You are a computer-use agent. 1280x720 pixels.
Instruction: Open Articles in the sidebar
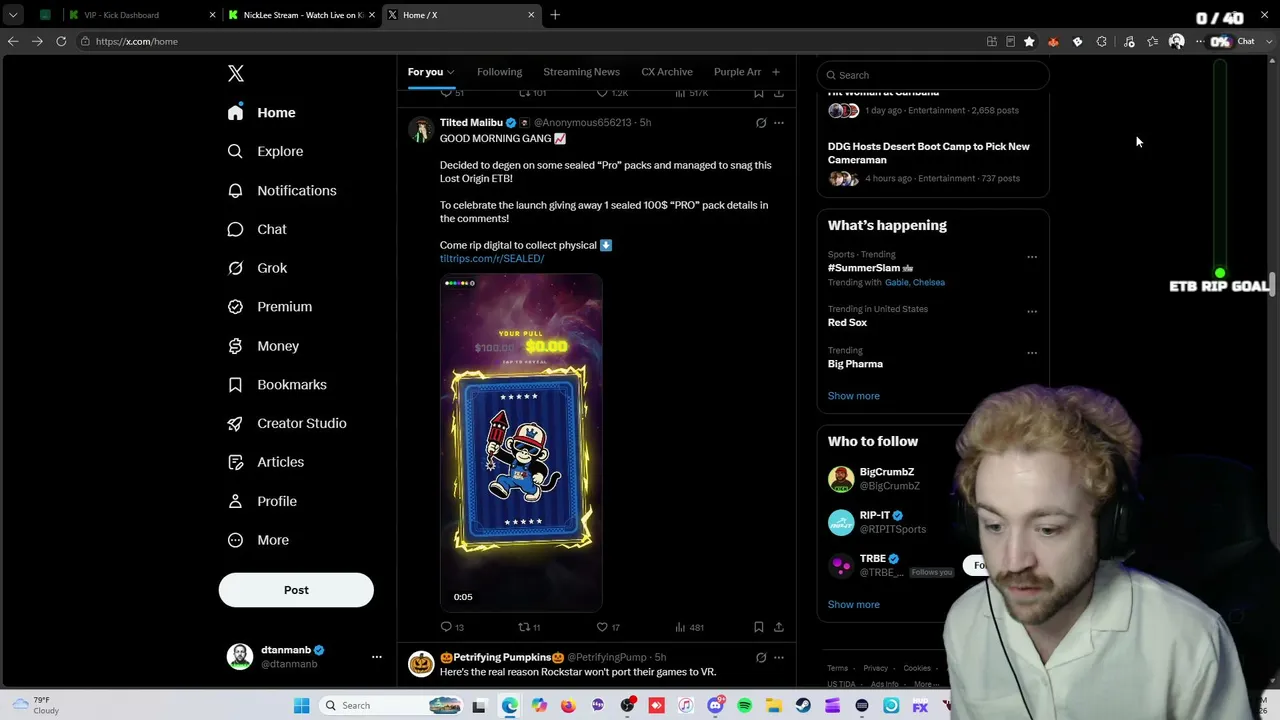[265, 462]
